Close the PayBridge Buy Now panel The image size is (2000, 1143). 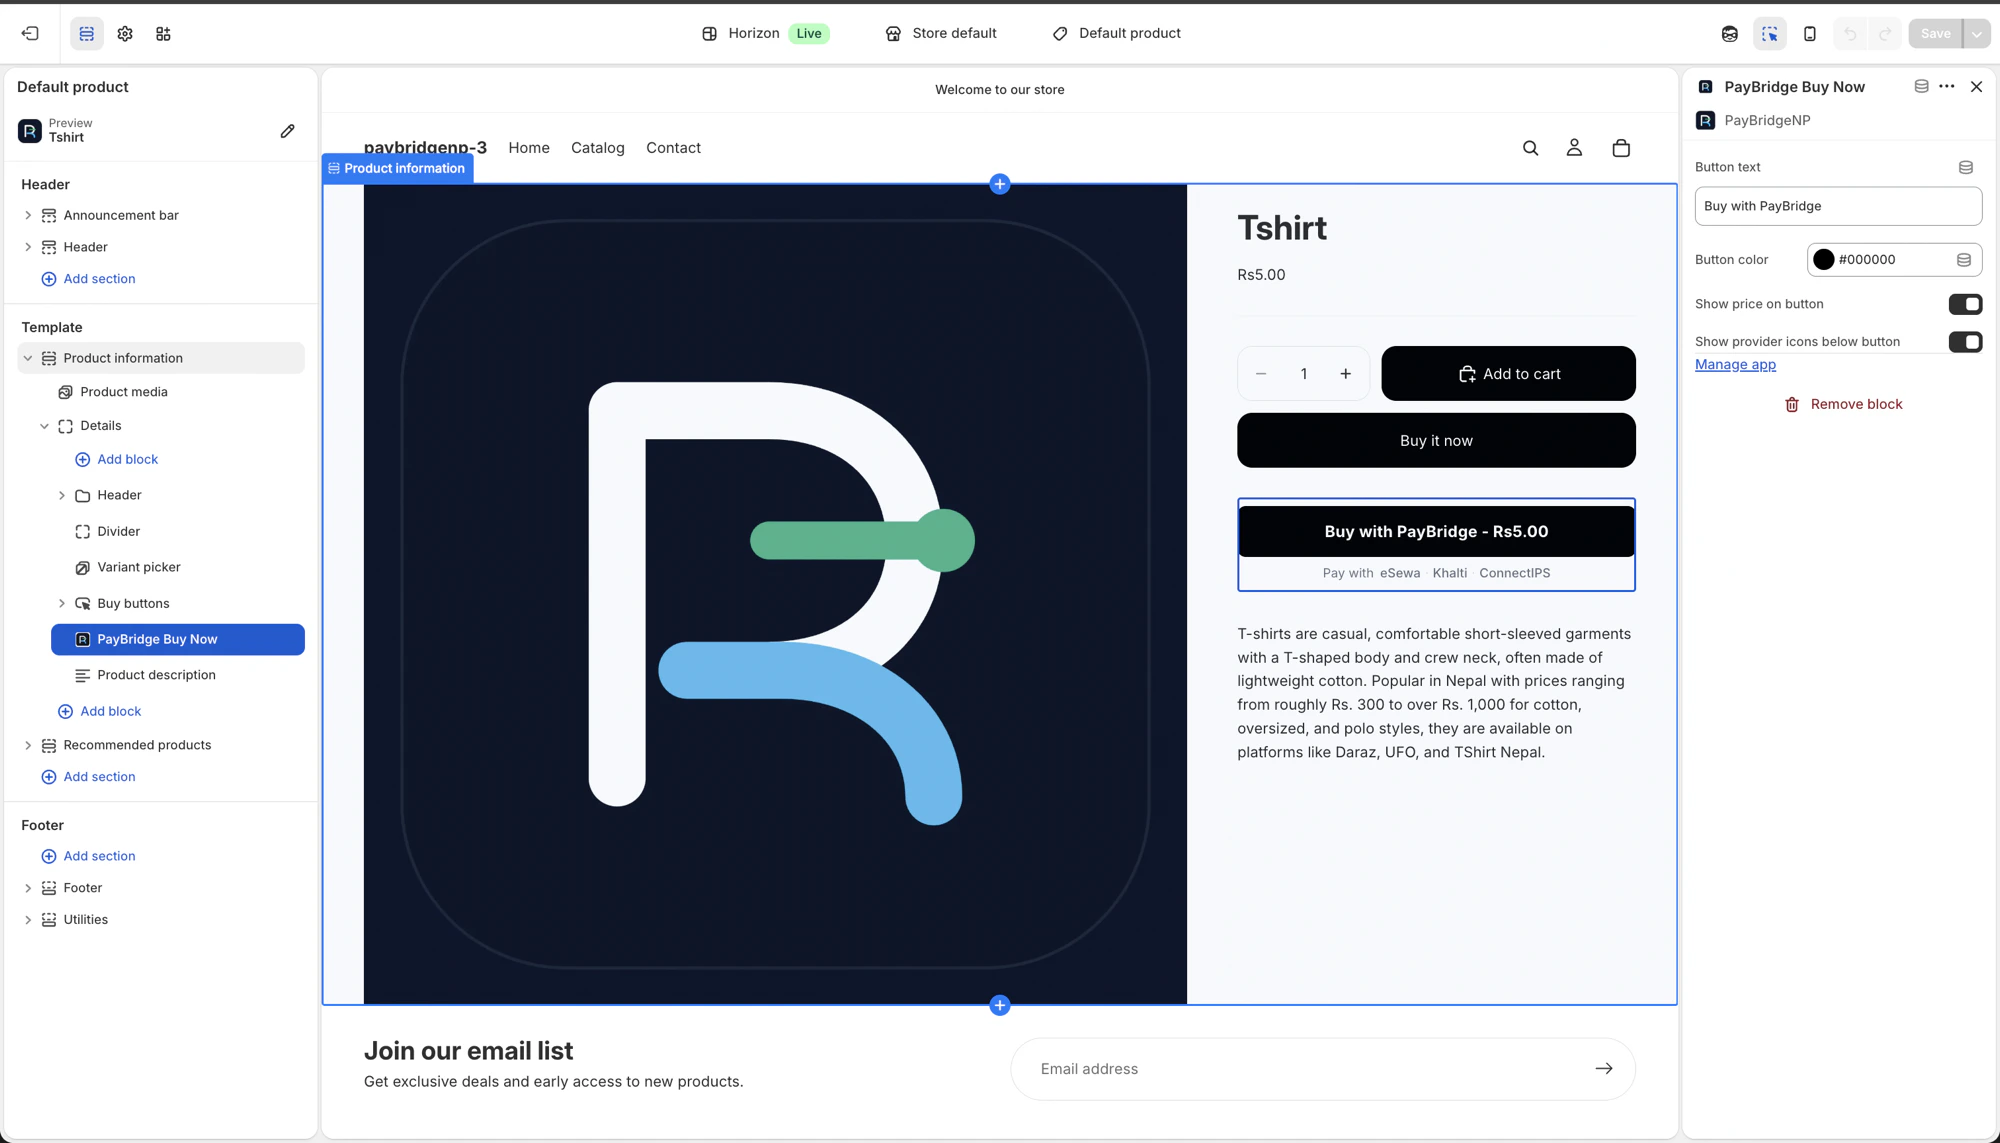click(1977, 87)
